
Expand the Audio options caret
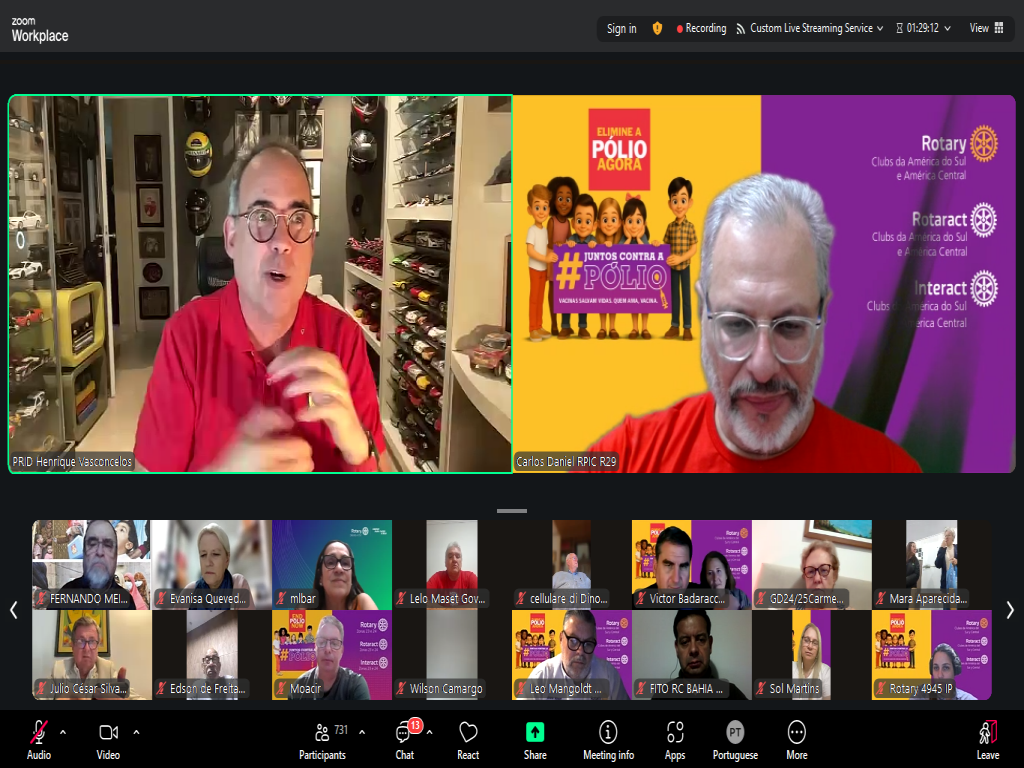click(63, 731)
